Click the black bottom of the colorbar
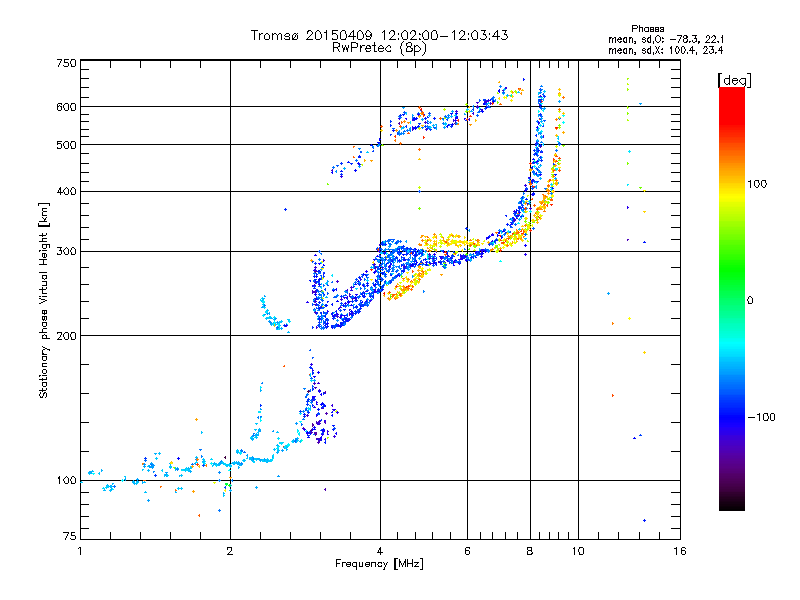This screenshot has width=800, height=600. [x=732, y=503]
